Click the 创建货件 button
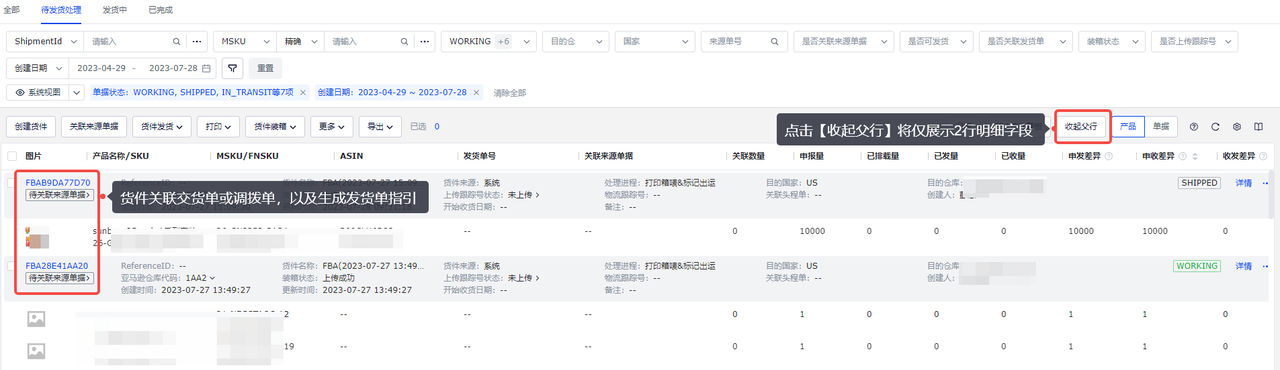Viewport: 1280px width, 370px height. (x=31, y=127)
